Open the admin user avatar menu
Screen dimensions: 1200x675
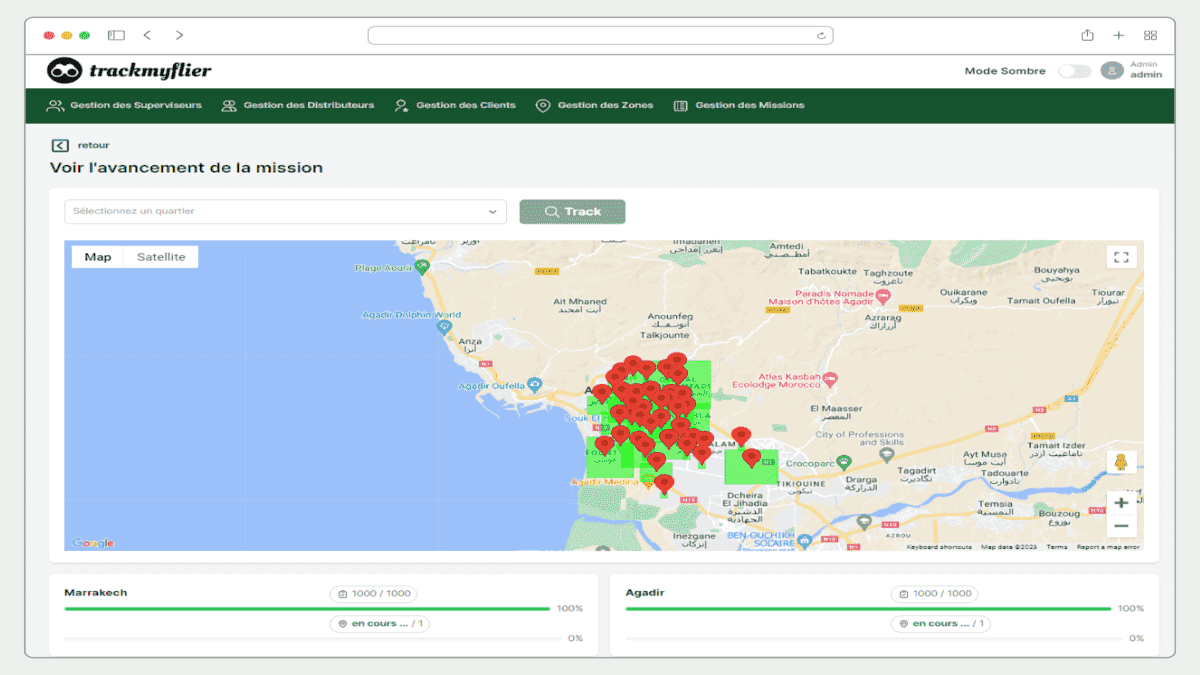tap(1111, 70)
